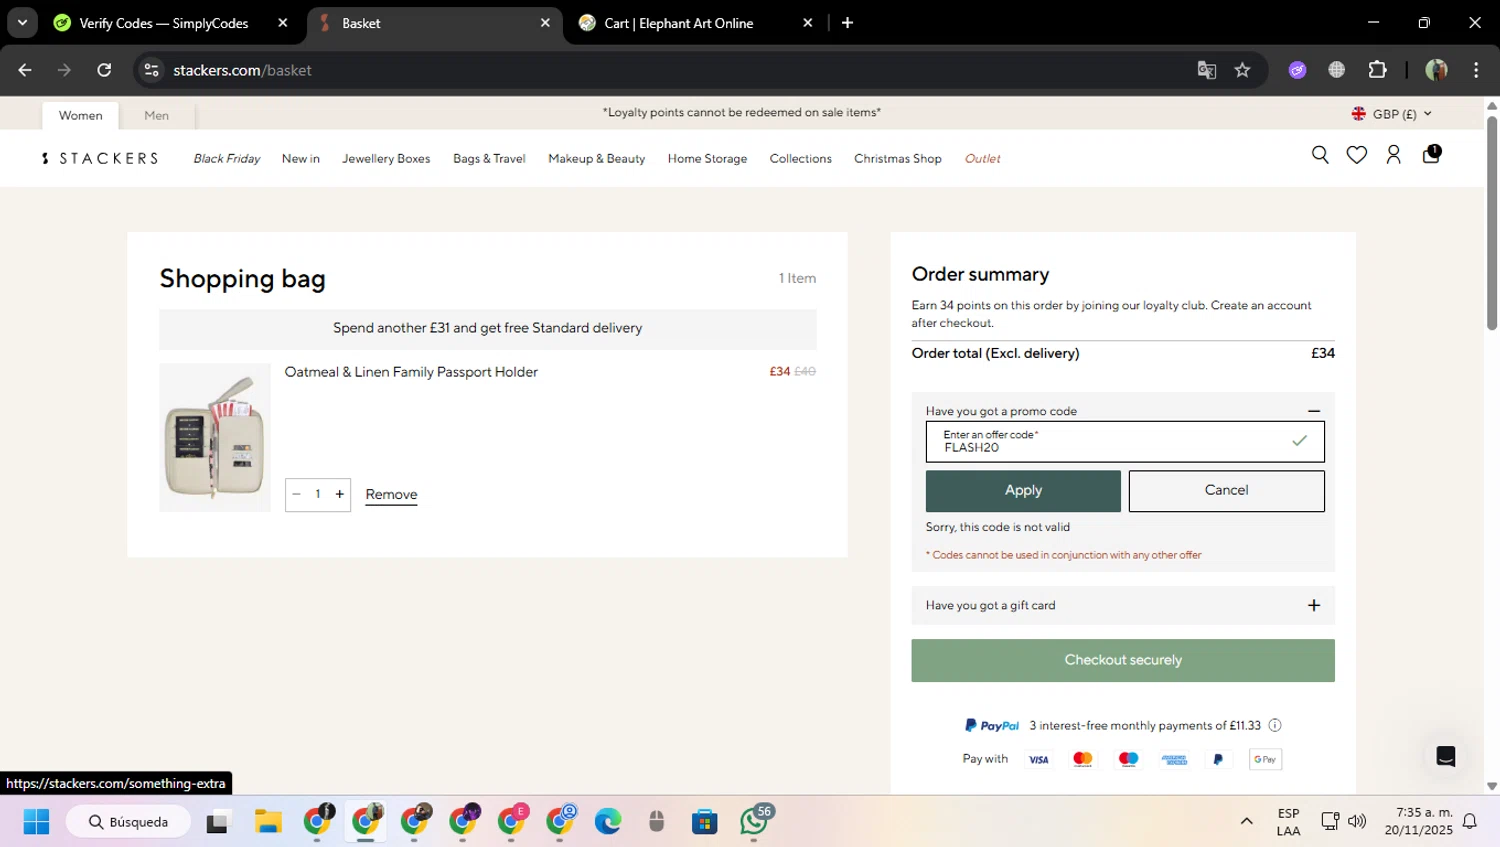Viewport: 1500px width, 847px height.
Task: Click the translate page icon in address bar
Action: 1207,70
